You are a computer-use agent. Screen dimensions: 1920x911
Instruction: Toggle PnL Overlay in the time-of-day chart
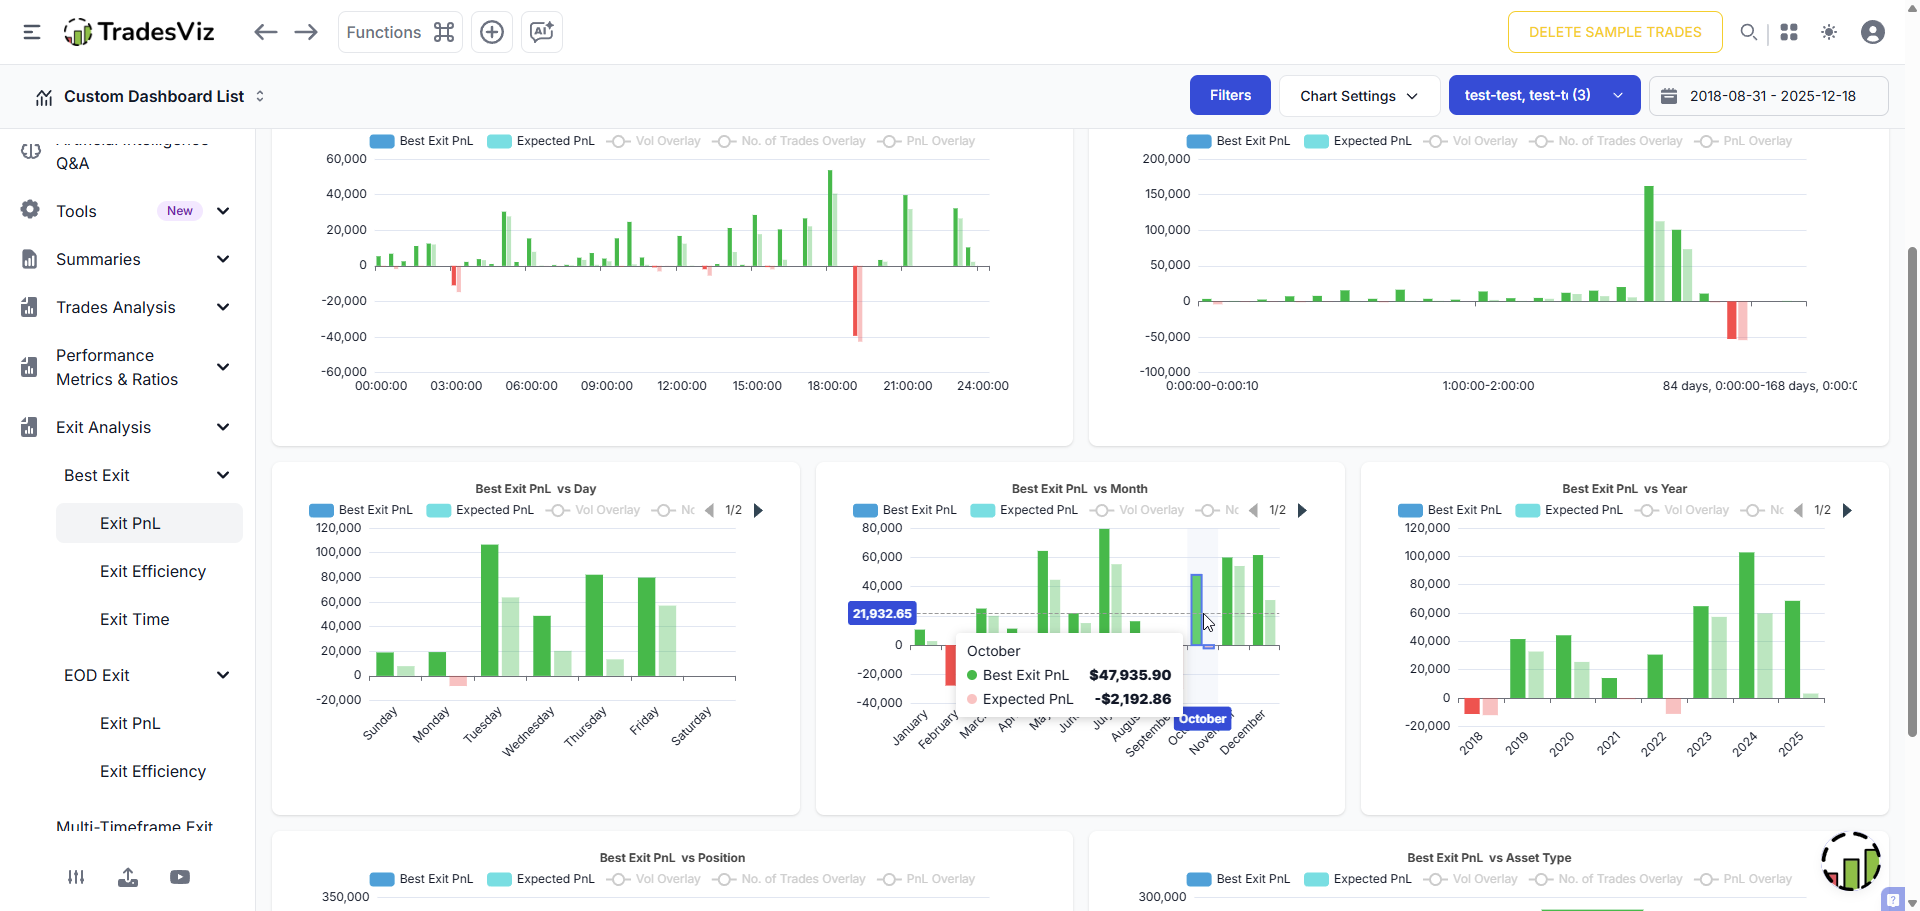926,141
